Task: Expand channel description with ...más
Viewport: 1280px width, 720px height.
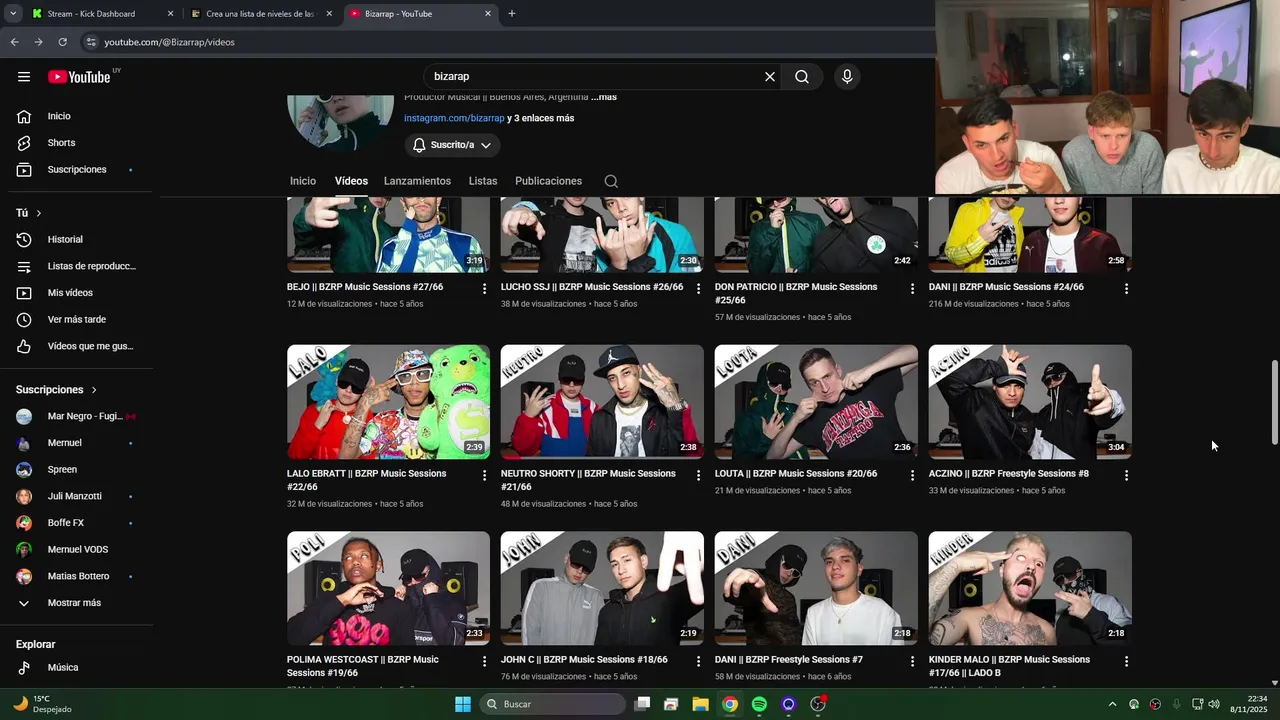Action: pyautogui.click(x=604, y=97)
